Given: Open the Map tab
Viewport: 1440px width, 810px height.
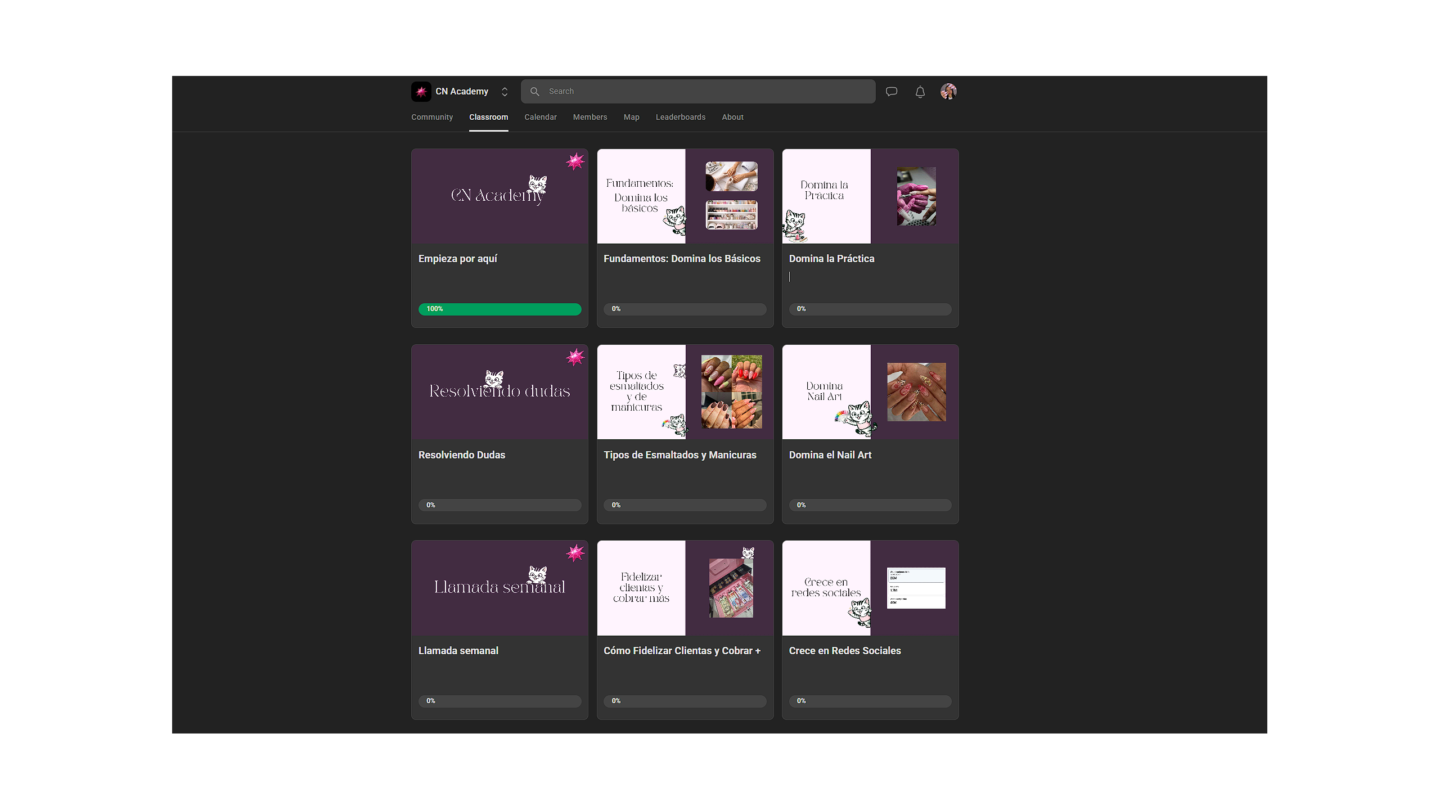Looking at the screenshot, I should [631, 117].
